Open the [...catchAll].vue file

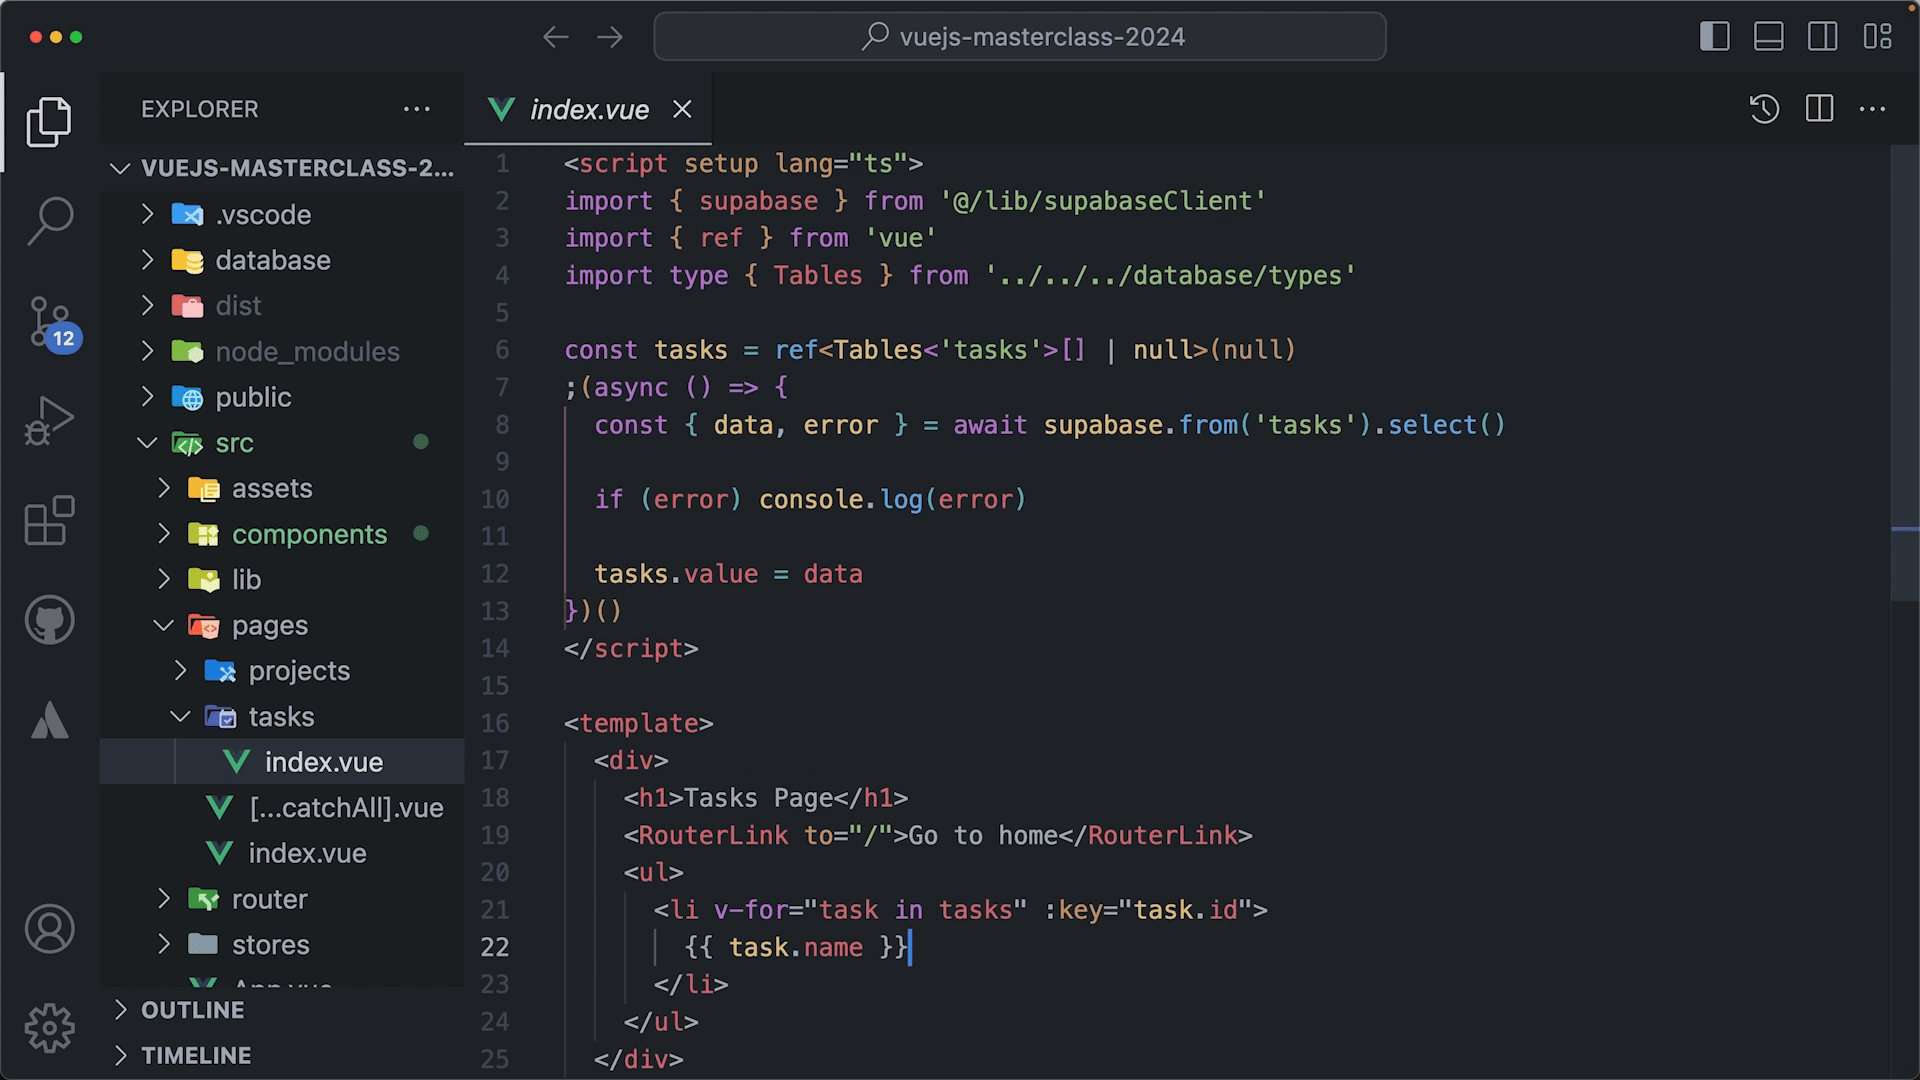pyautogui.click(x=345, y=808)
